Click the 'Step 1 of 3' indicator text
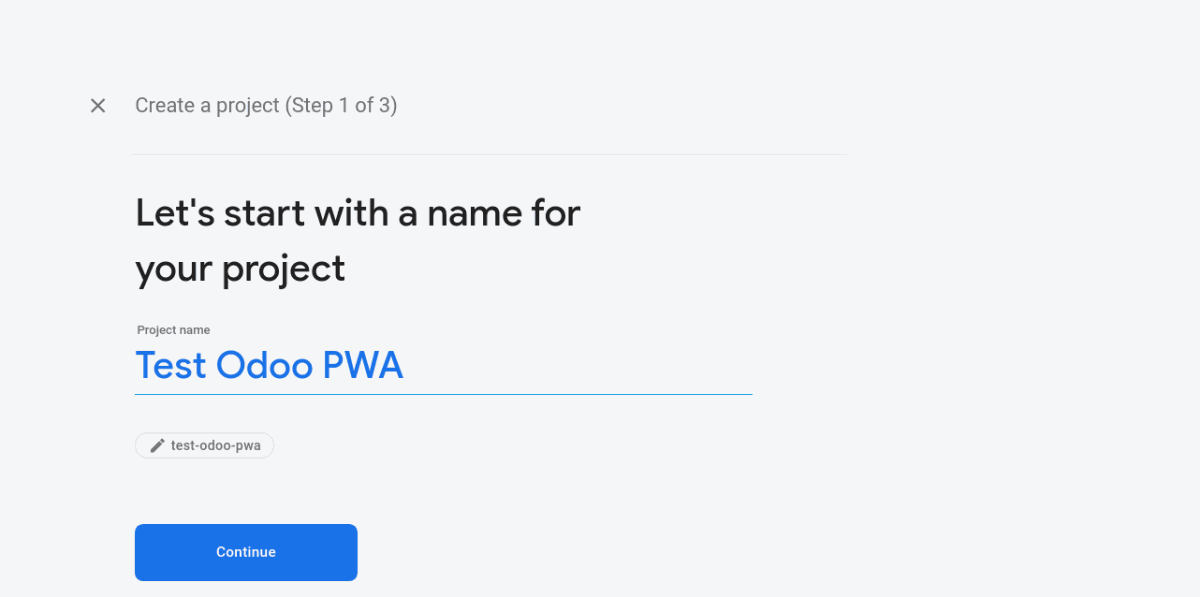 341,105
